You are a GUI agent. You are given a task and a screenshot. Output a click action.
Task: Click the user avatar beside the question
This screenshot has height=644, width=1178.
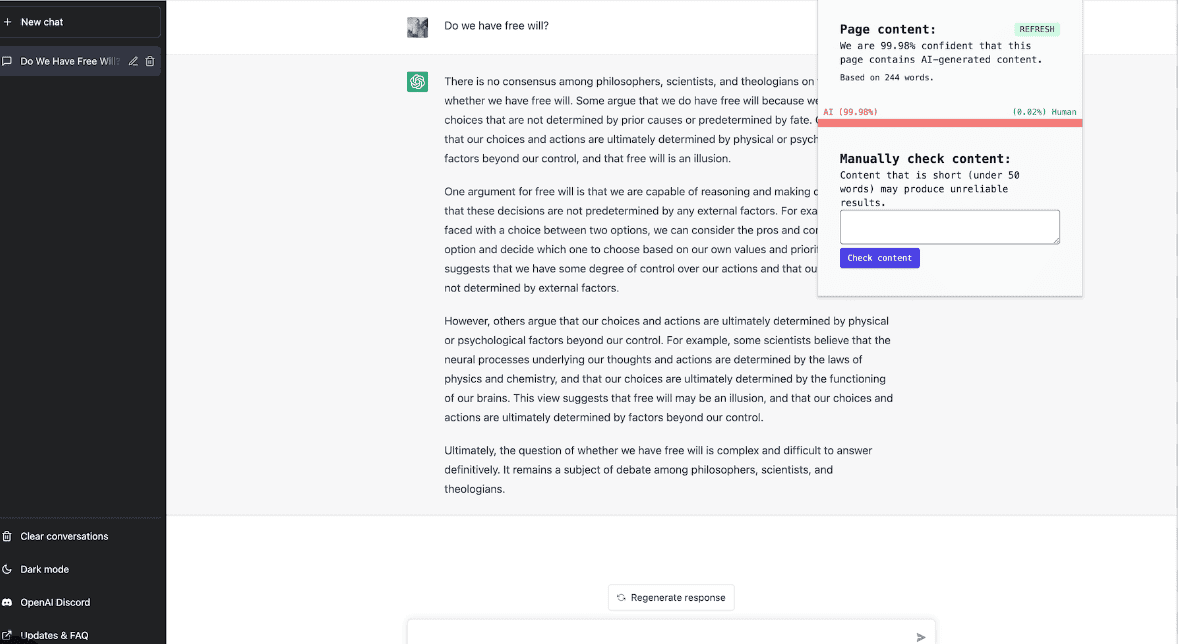click(418, 27)
